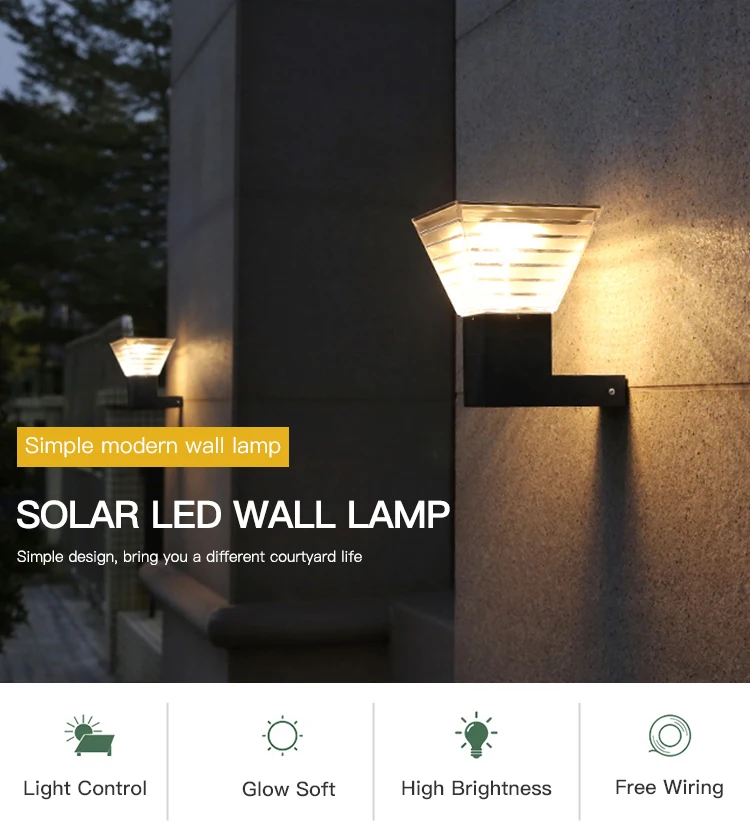750x831 pixels.
Task: Select the High Brightness label text
Action: [x=476, y=789]
